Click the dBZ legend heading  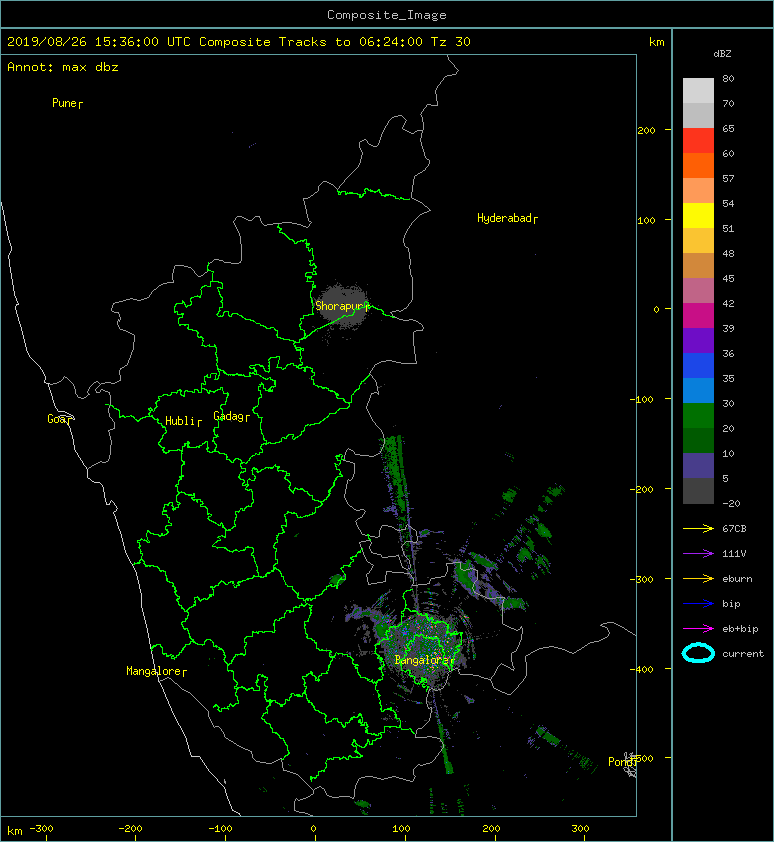[722, 54]
